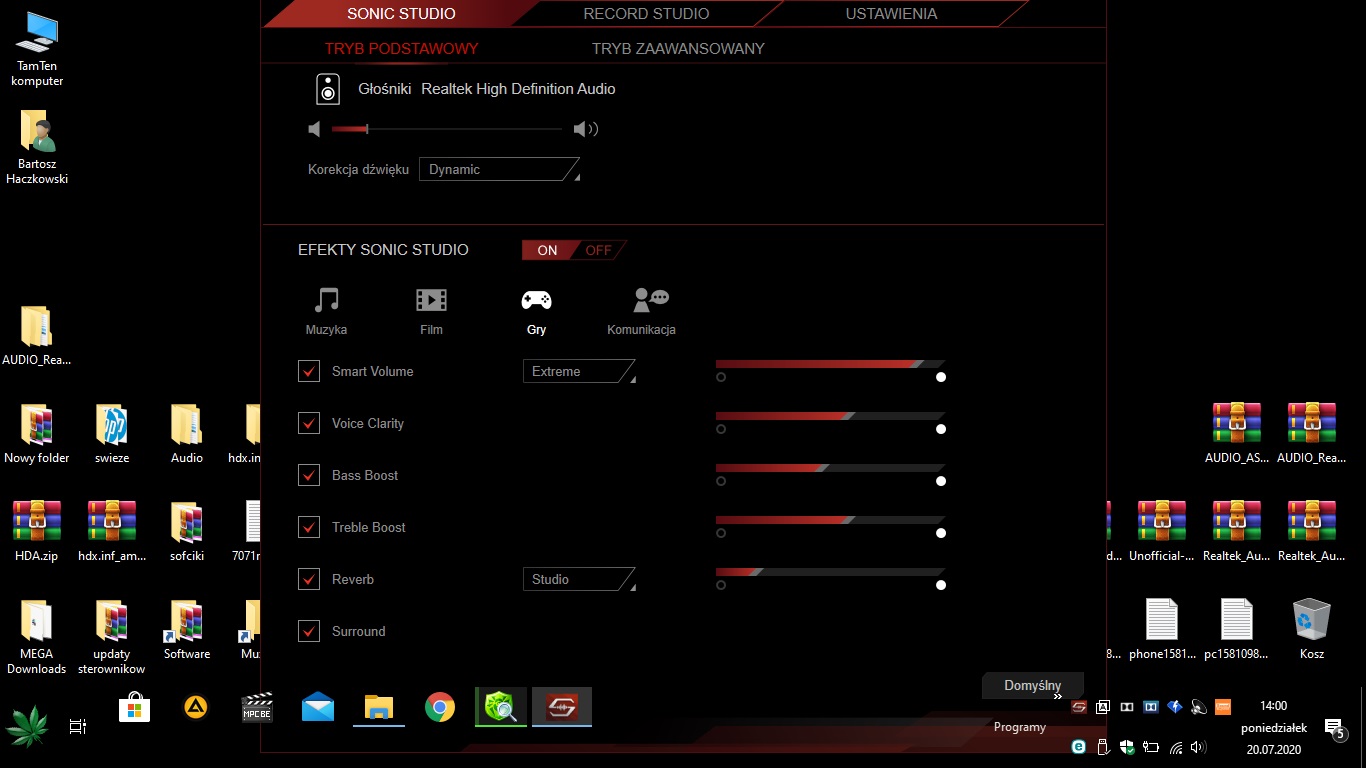
Task: Click the Domyślny default button
Action: [1033, 685]
